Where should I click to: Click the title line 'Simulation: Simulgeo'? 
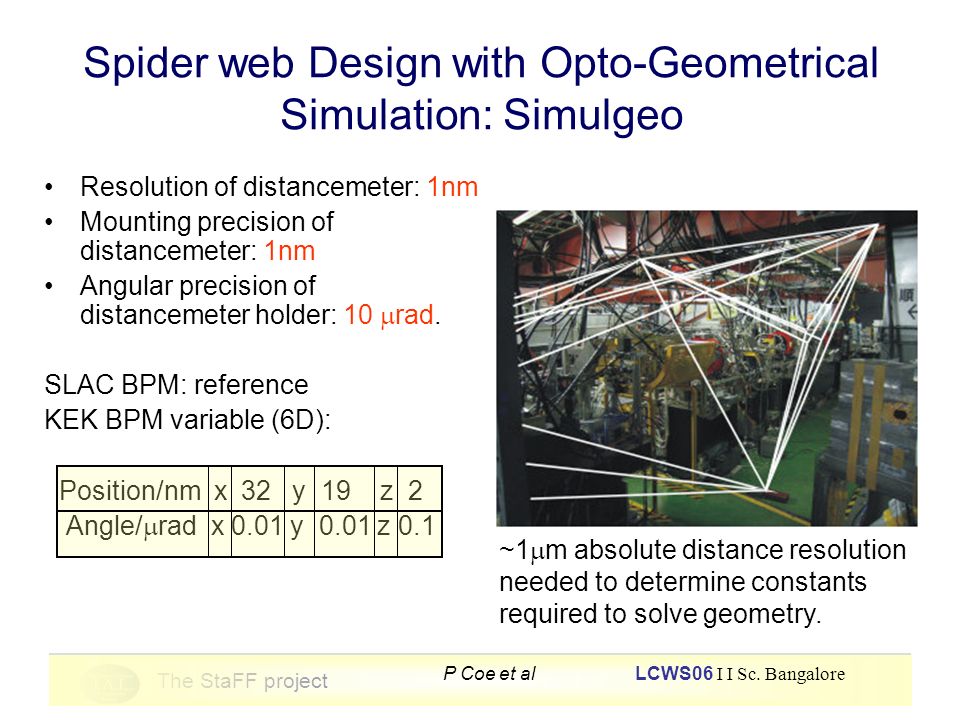click(481, 114)
